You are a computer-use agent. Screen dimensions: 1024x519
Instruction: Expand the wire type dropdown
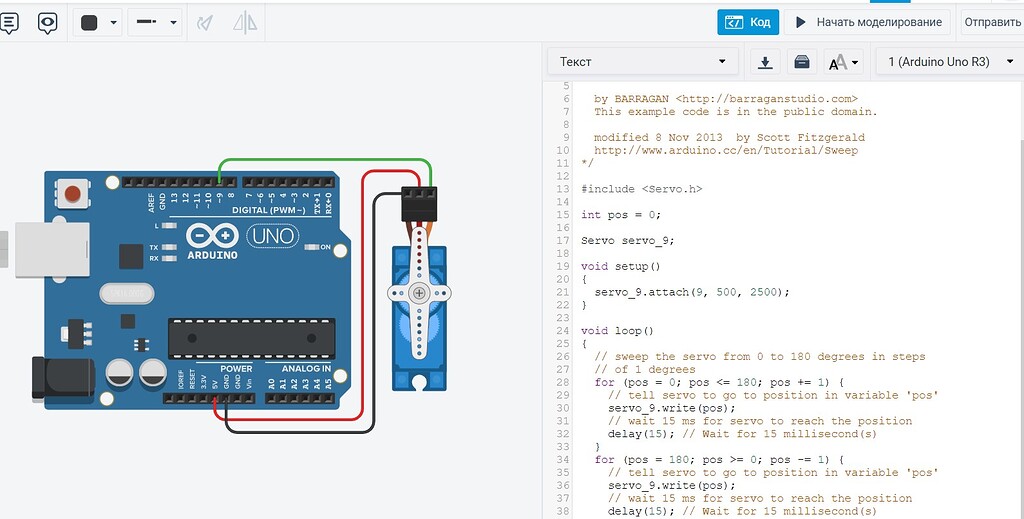[x=155, y=22]
